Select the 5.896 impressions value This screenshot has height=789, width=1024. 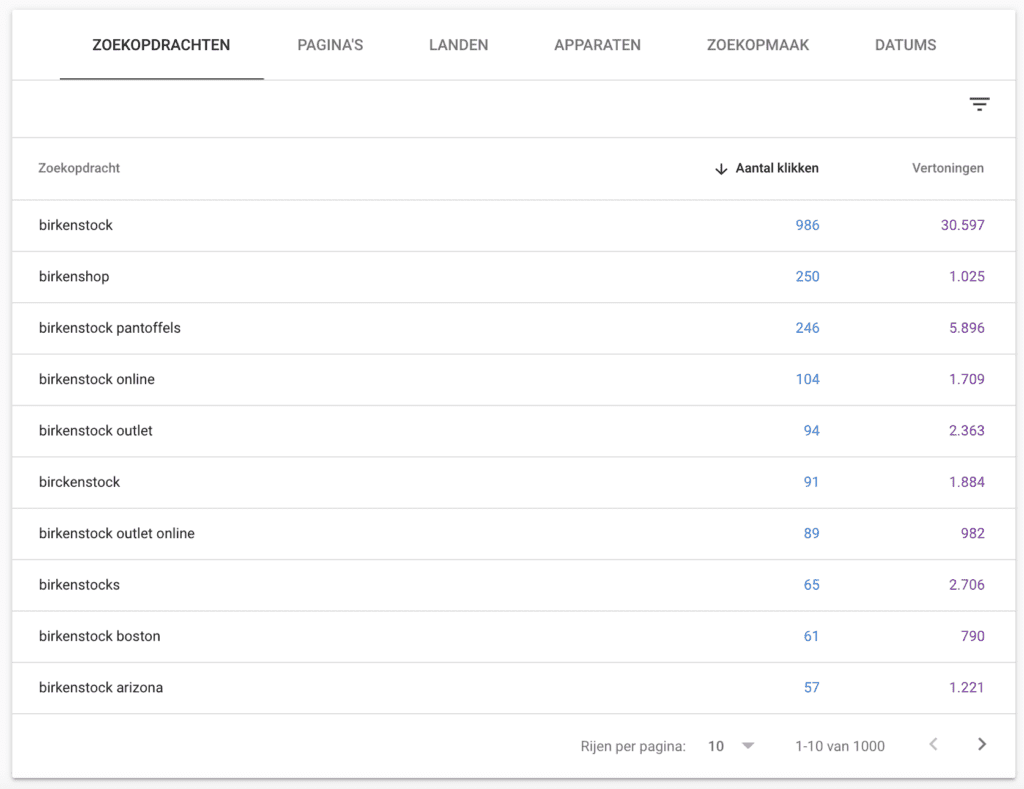[967, 328]
